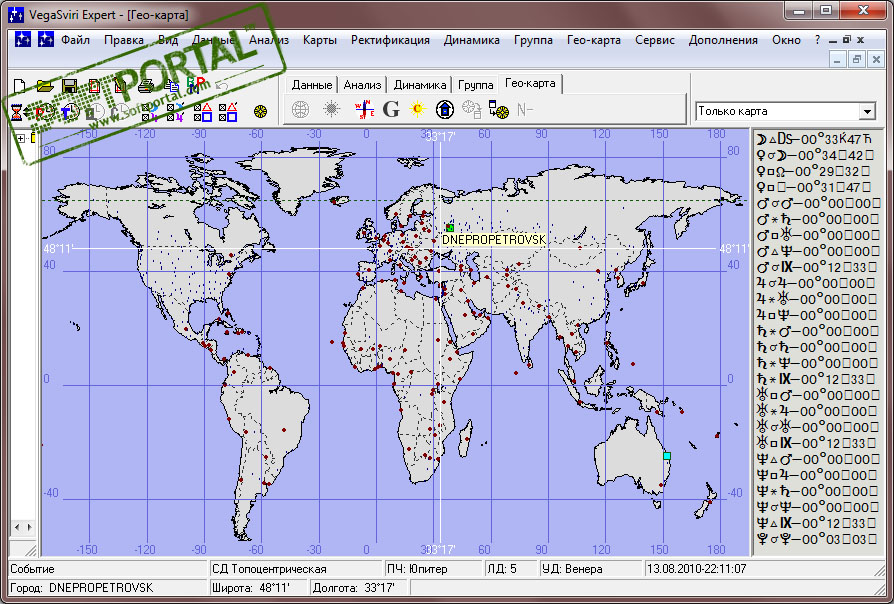Click the last aspect row ending 00°03

pyautogui.click(x=817, y=538)
